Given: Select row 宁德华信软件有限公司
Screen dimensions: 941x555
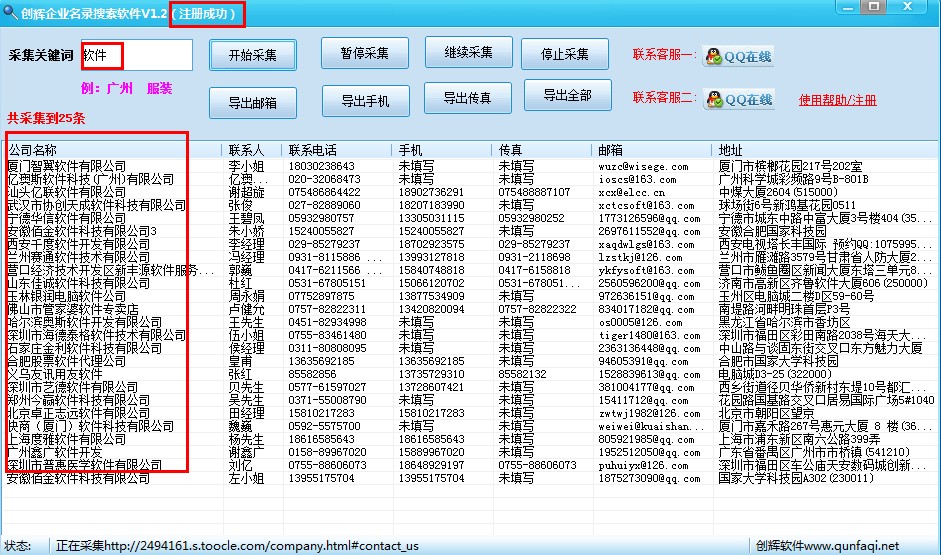Looking at the screenshot, I should [471, 218].
